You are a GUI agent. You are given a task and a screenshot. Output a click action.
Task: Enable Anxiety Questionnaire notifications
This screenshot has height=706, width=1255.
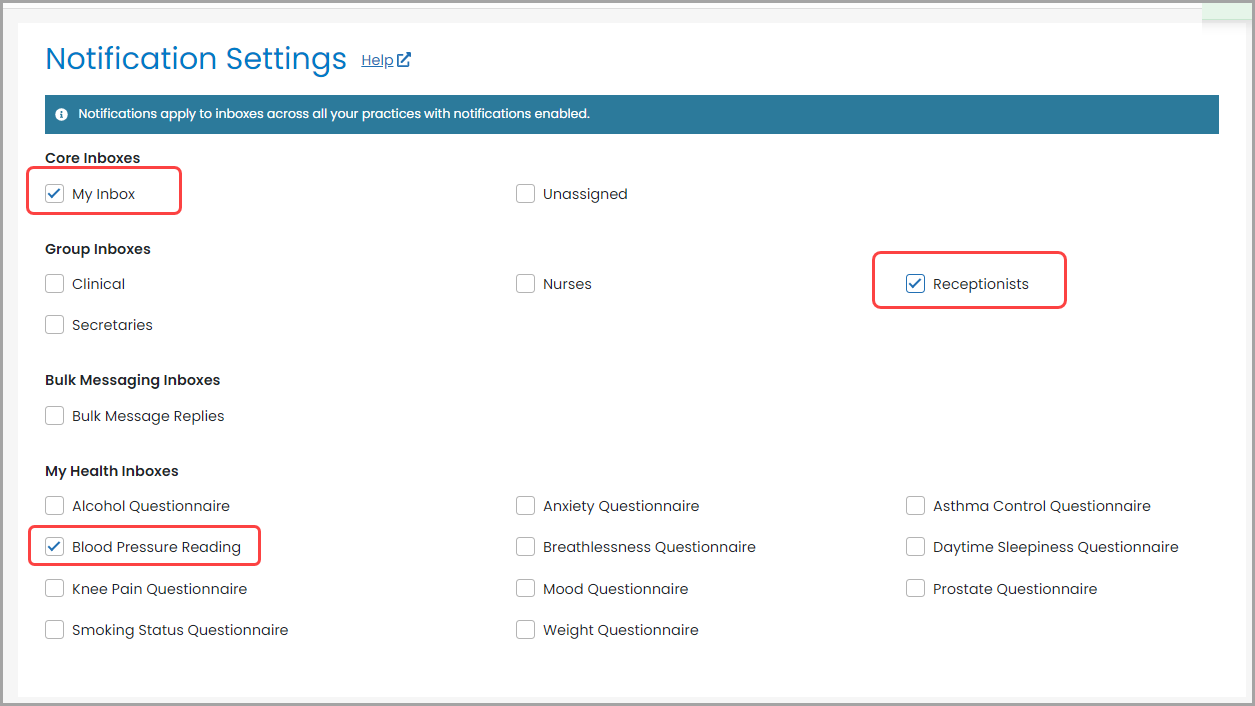(526, 506)
